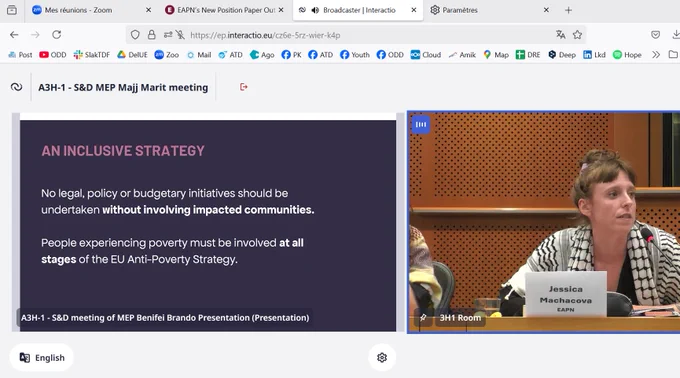Open the Facebook Youth bookmark
This screenshot has height=378, width=680.
click(x=355, y=55)
